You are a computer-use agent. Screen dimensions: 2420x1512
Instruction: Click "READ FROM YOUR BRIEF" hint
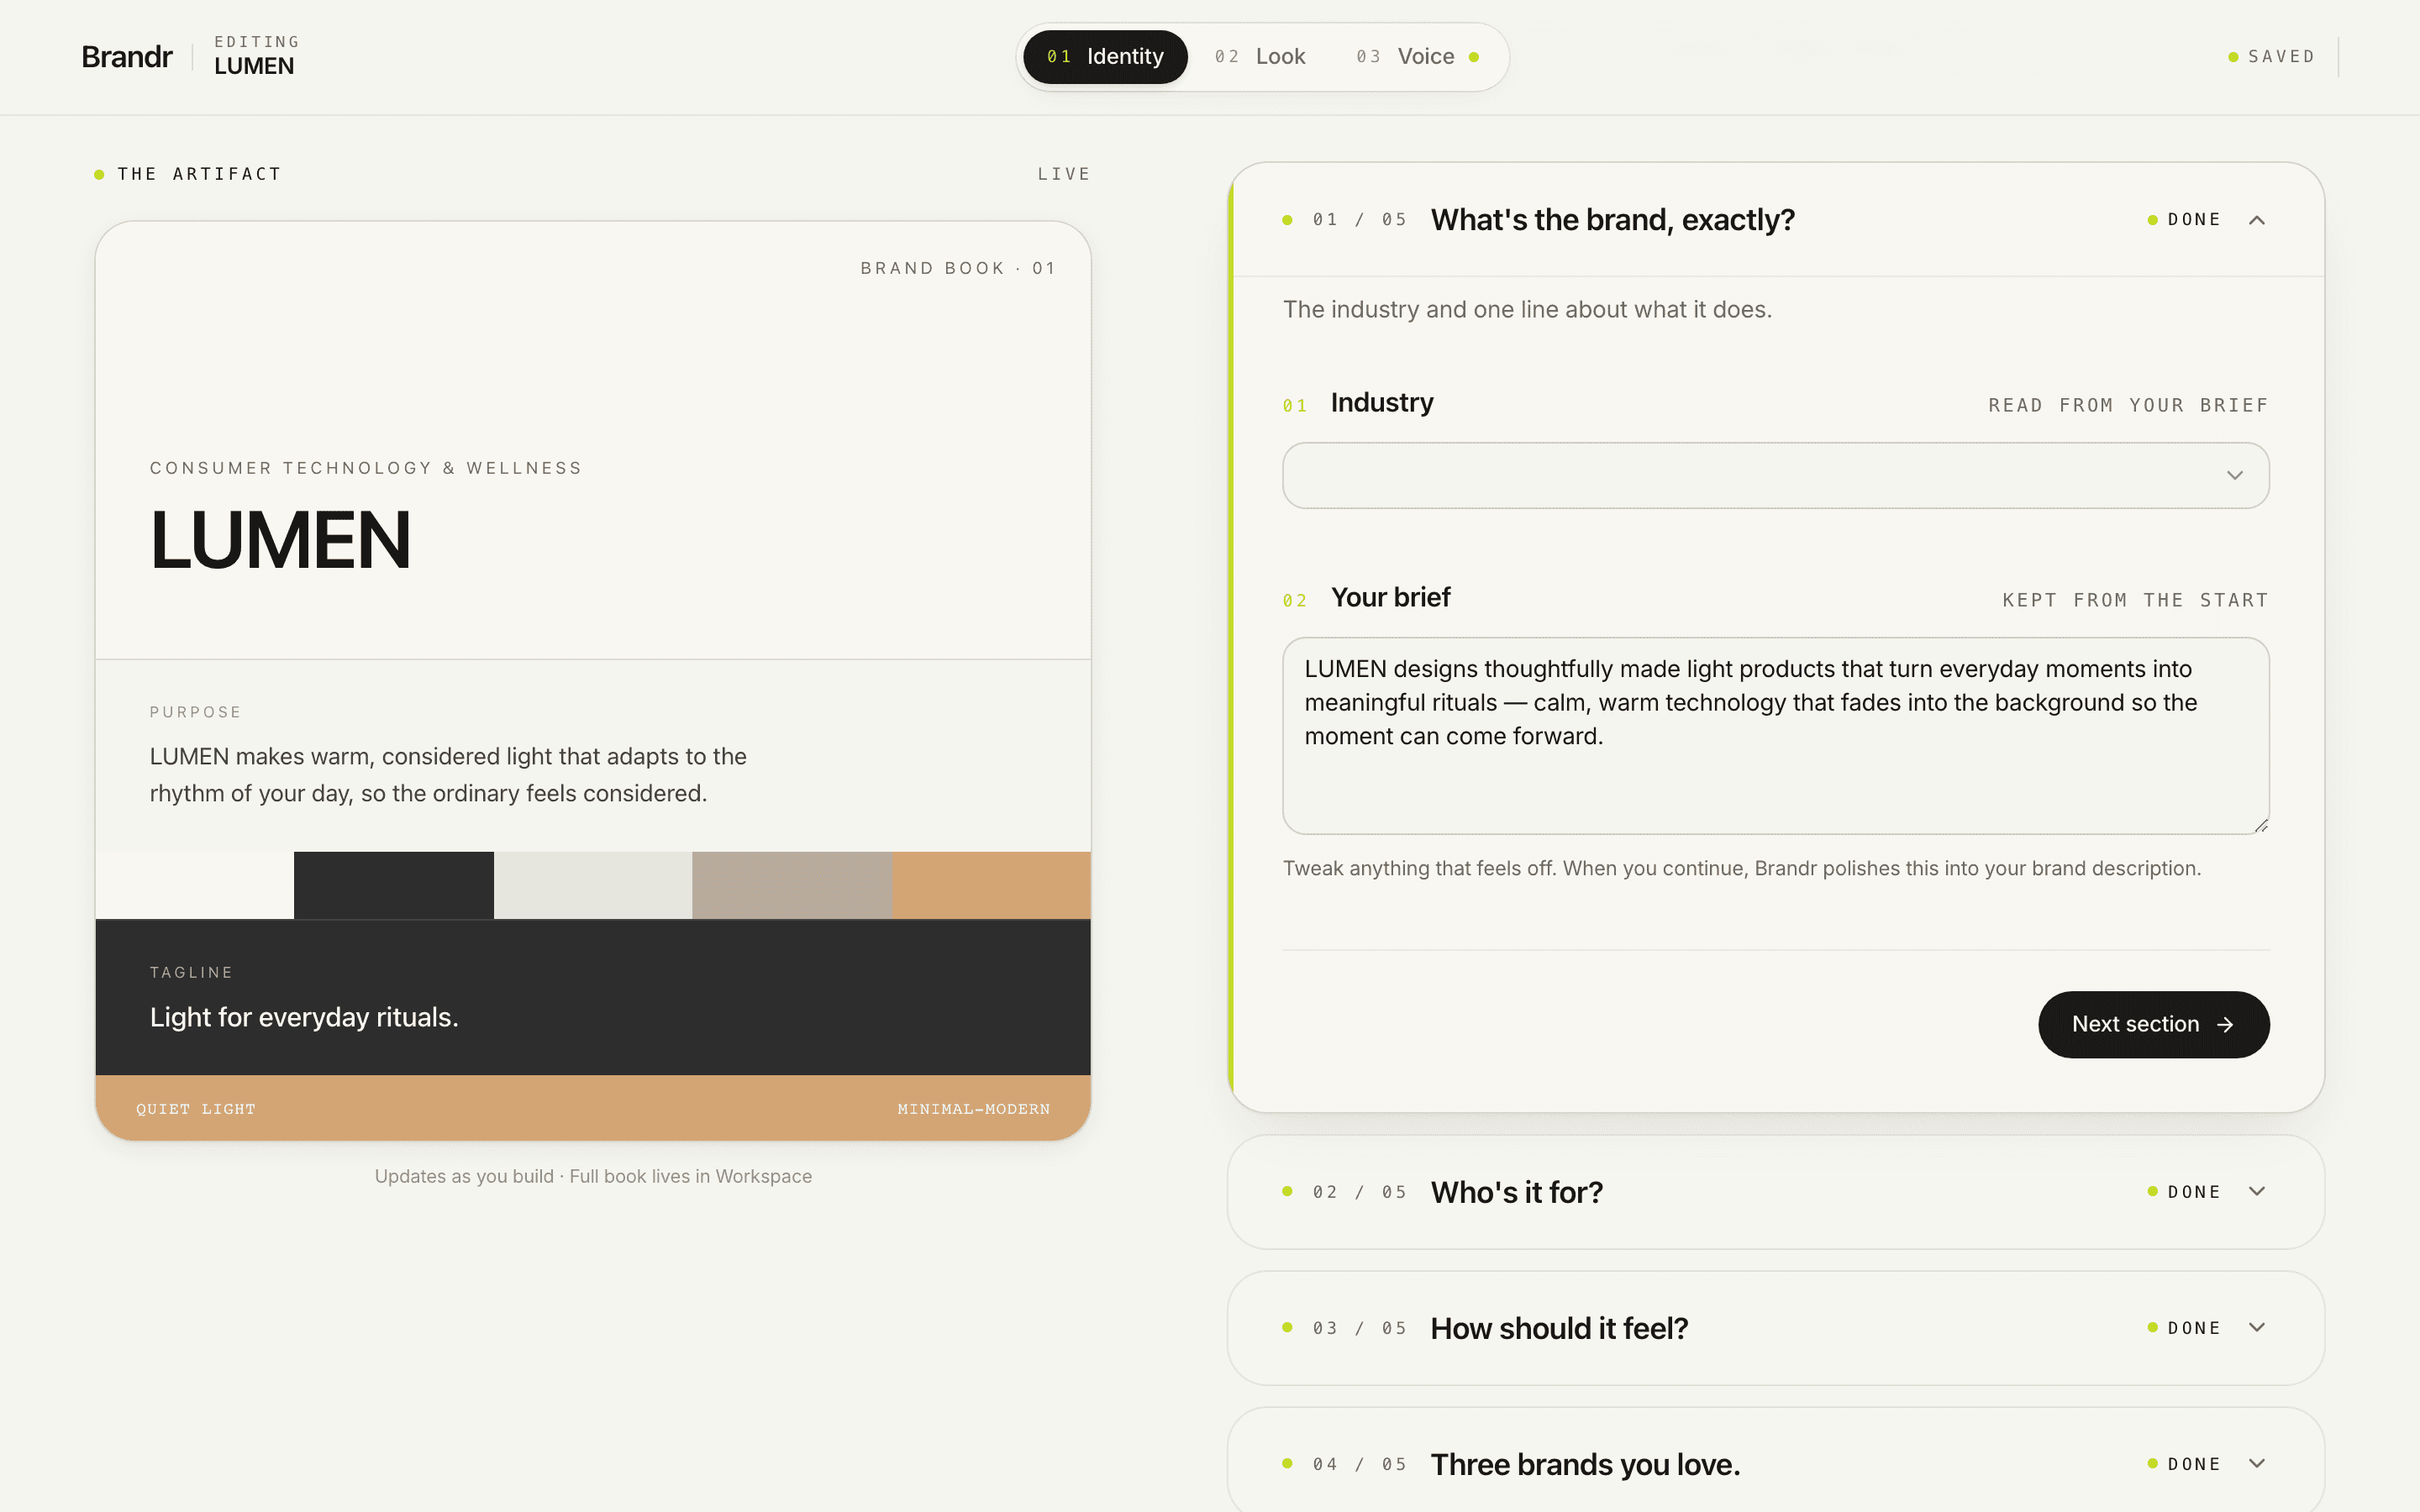coord(2128,405)
